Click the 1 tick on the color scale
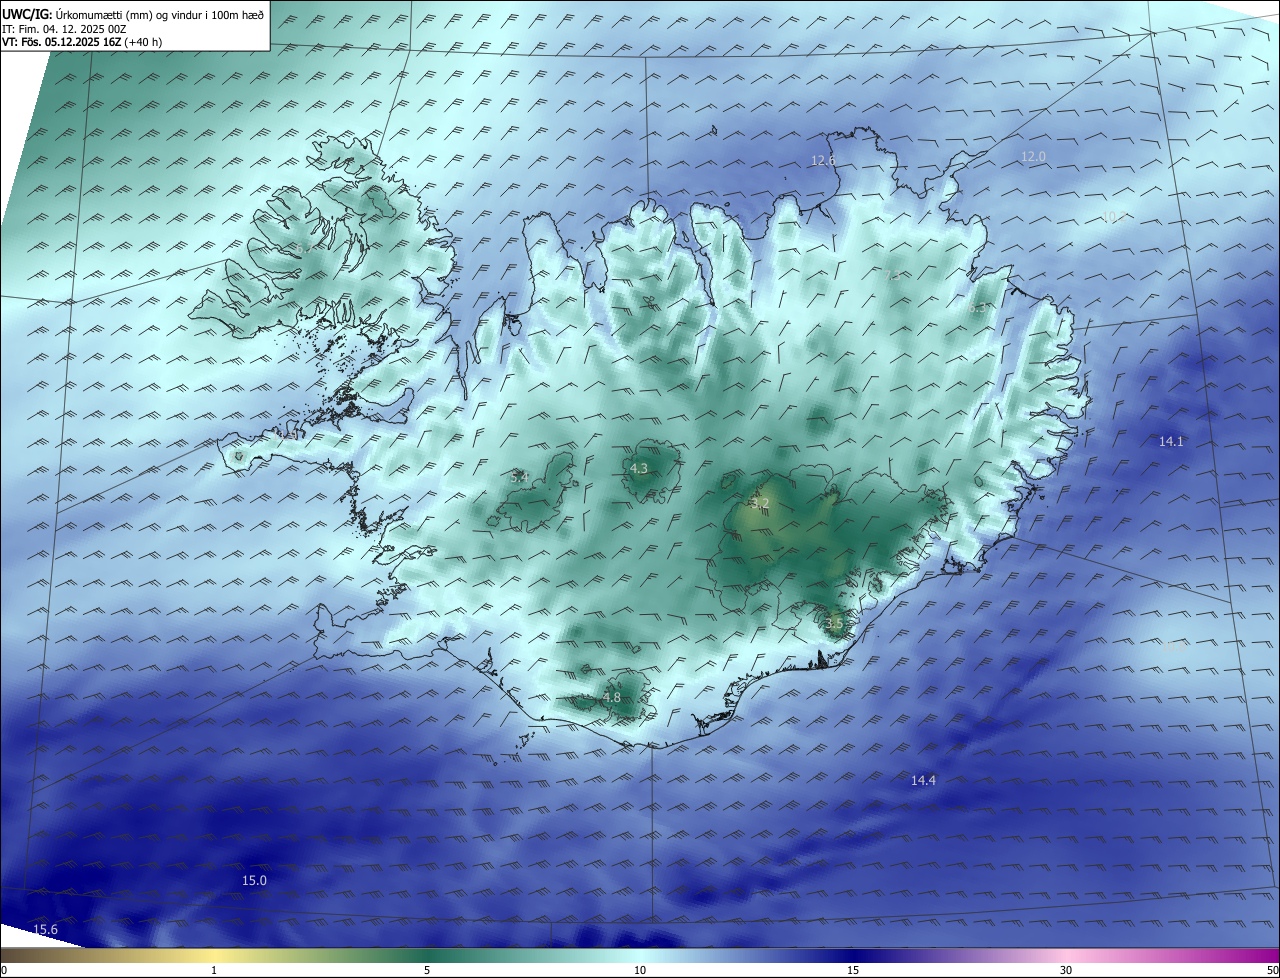This screenshot has width=1280, height=978. click(214, 971)
